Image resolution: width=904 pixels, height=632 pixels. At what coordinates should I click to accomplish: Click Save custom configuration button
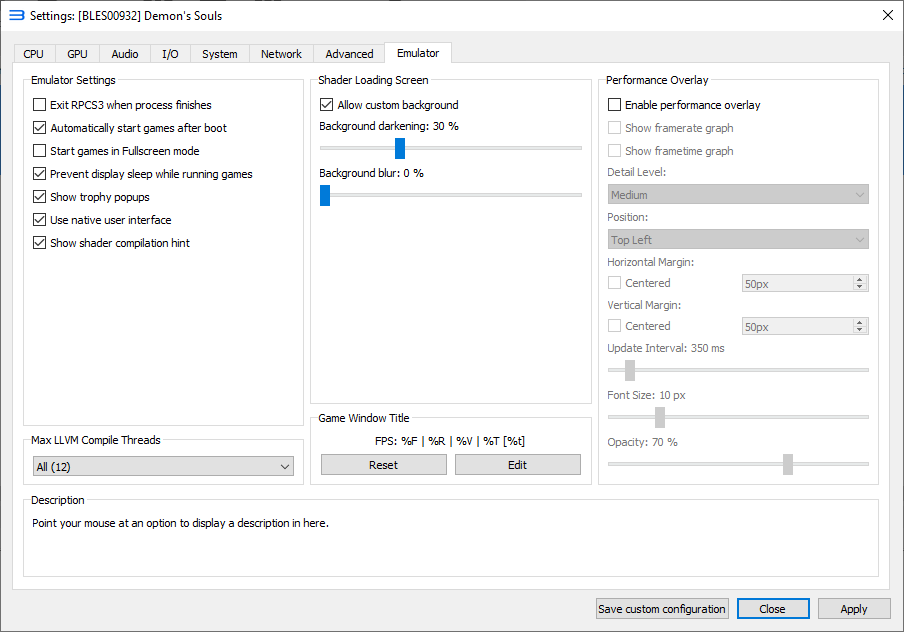(x=662, y=609)
